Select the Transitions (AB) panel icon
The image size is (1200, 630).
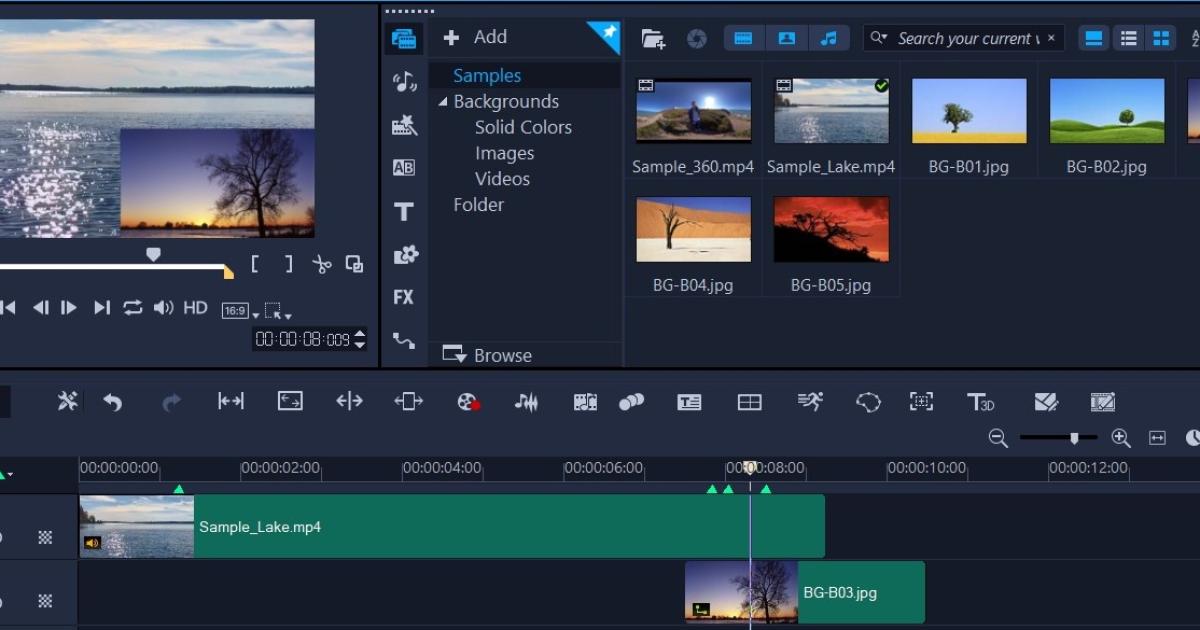pos(403,166)
